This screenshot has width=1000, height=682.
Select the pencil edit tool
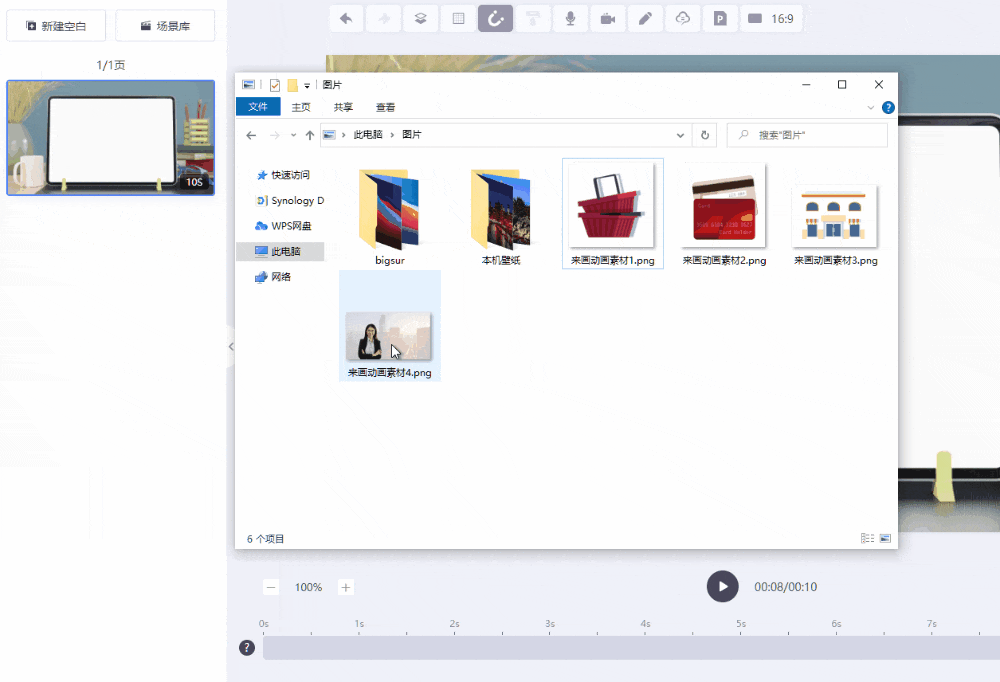[645, 18]
